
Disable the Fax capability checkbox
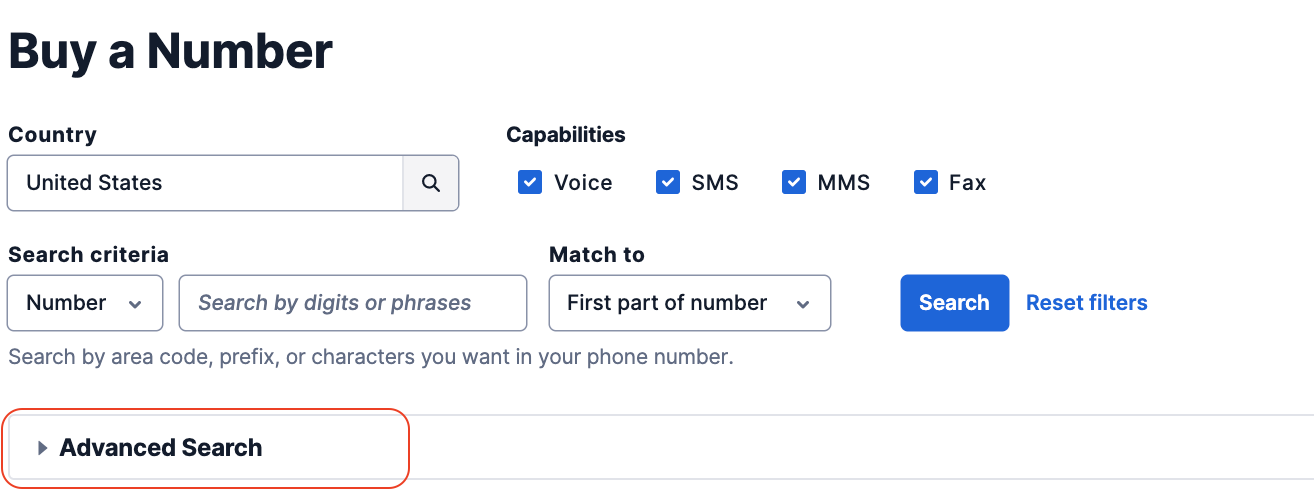coord(925,182)
